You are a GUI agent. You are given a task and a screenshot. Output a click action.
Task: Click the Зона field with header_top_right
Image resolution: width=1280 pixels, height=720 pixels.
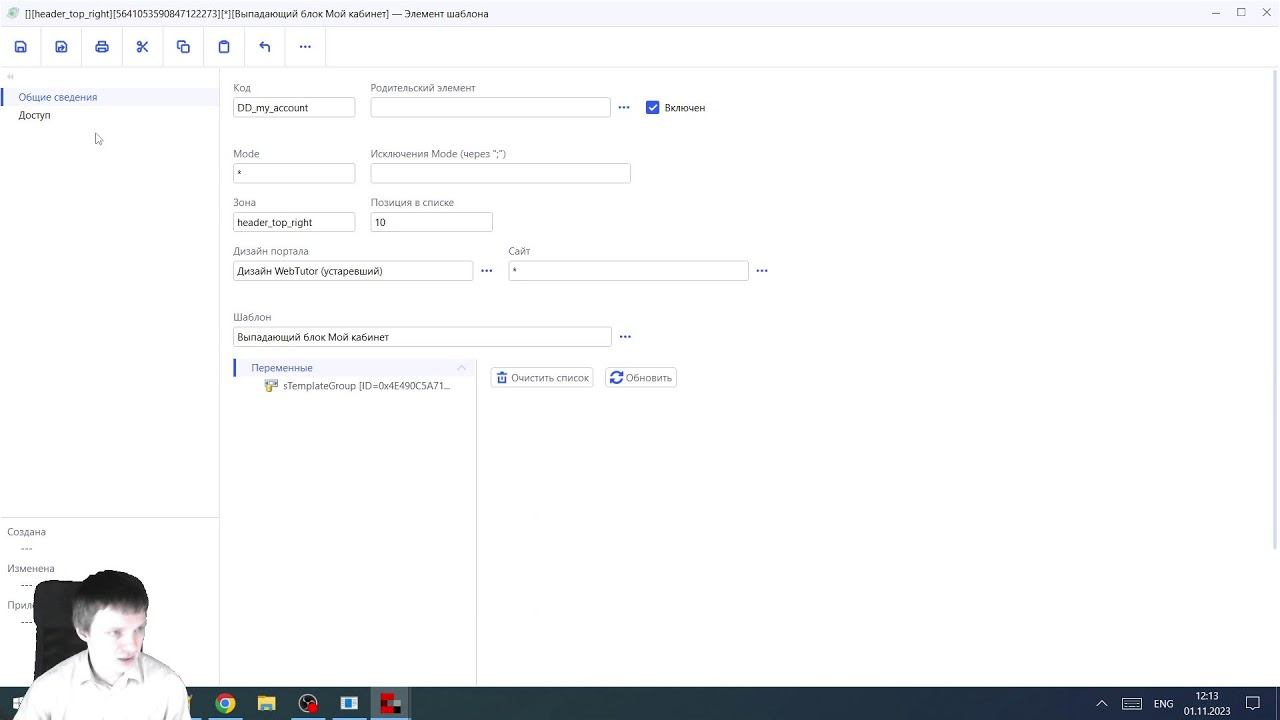[294, 222]
